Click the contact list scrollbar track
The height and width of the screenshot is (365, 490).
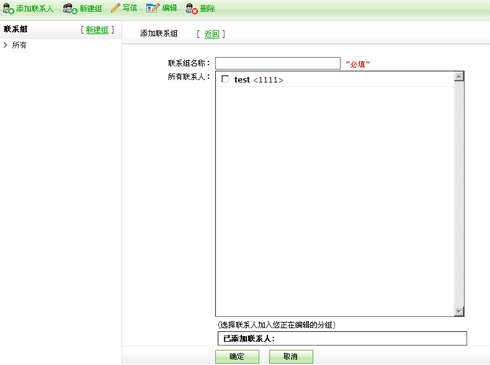pyautogui.click(x=459, y=194)
